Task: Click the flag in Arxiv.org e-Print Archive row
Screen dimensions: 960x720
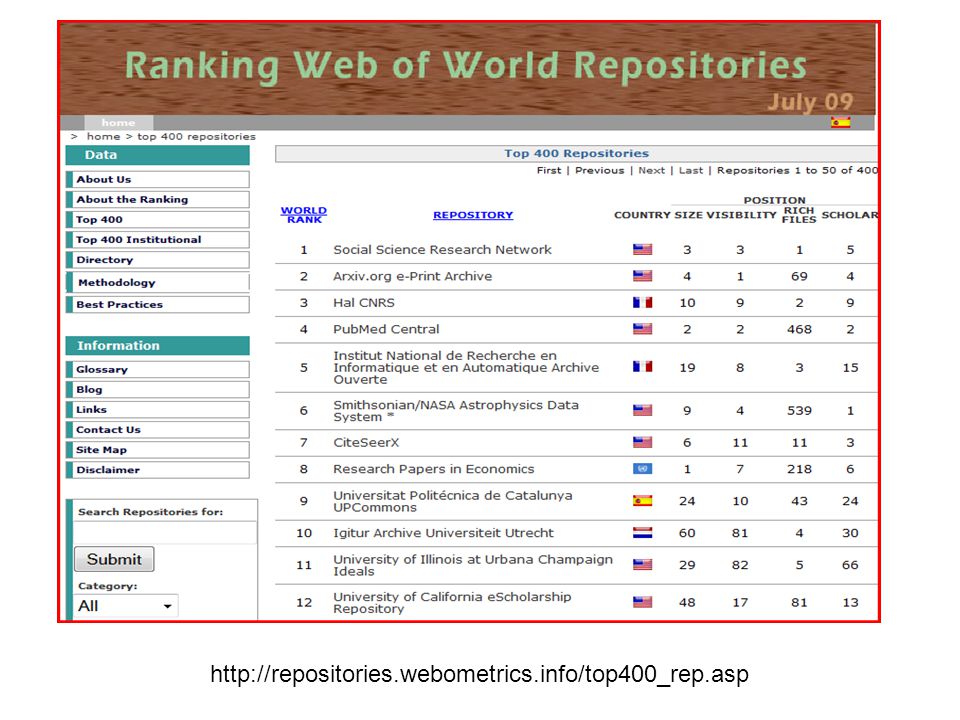Action: coord(642,276)
